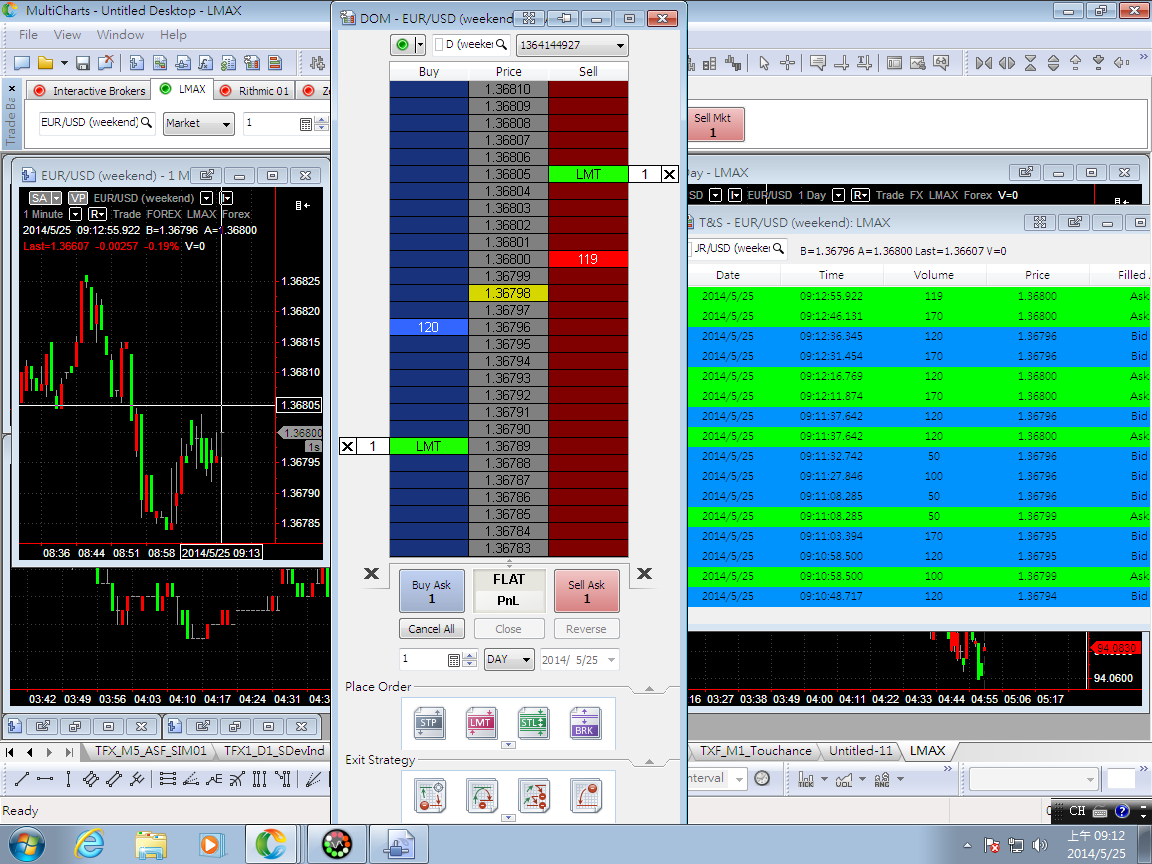This screenshot has height=864, width=1152.
Task: Click the fourth Exit Strategy icon
Action: click(x=586, y=796)
